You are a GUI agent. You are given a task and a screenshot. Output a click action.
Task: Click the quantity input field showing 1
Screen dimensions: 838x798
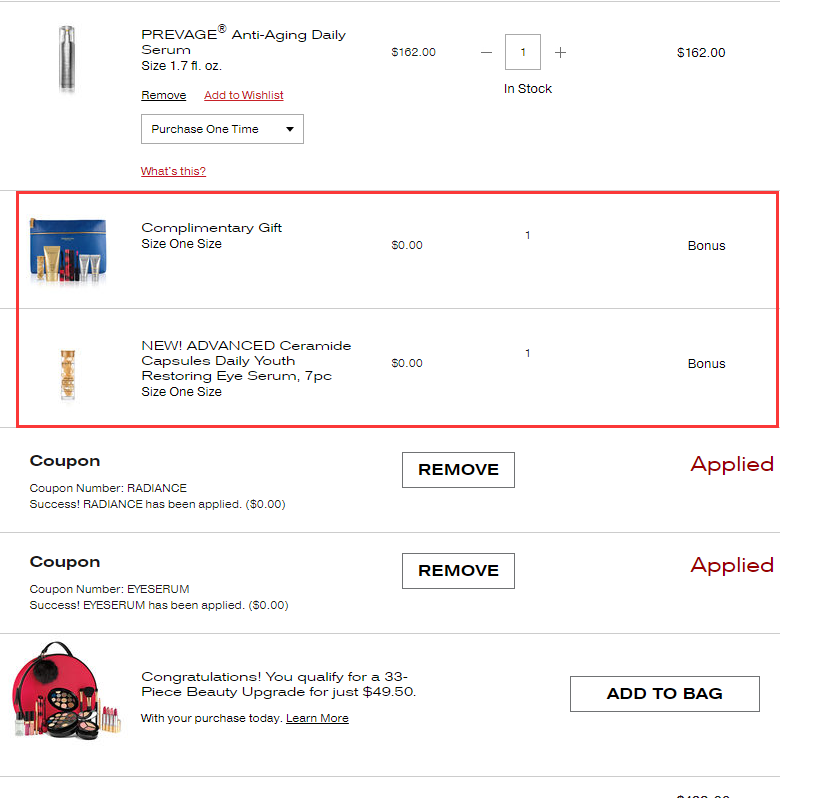[x=523, y=52]
